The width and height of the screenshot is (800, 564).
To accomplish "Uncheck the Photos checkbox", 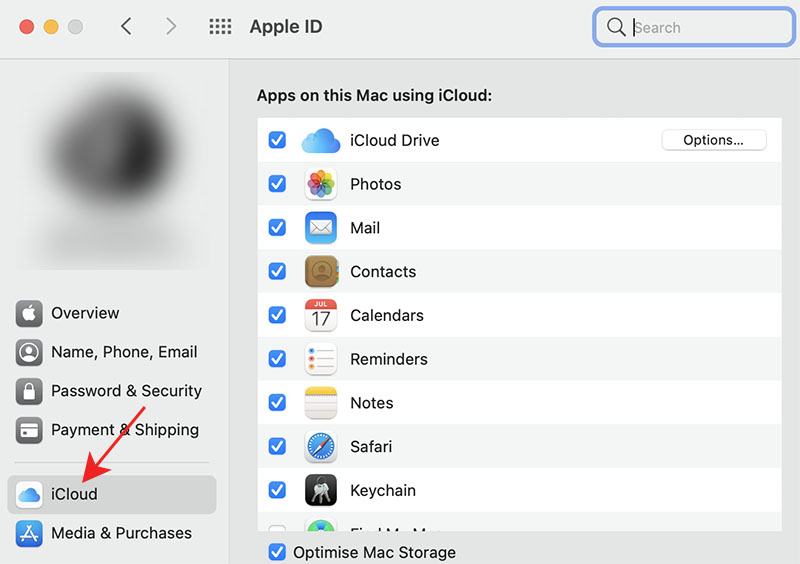I will coord(277,184).
